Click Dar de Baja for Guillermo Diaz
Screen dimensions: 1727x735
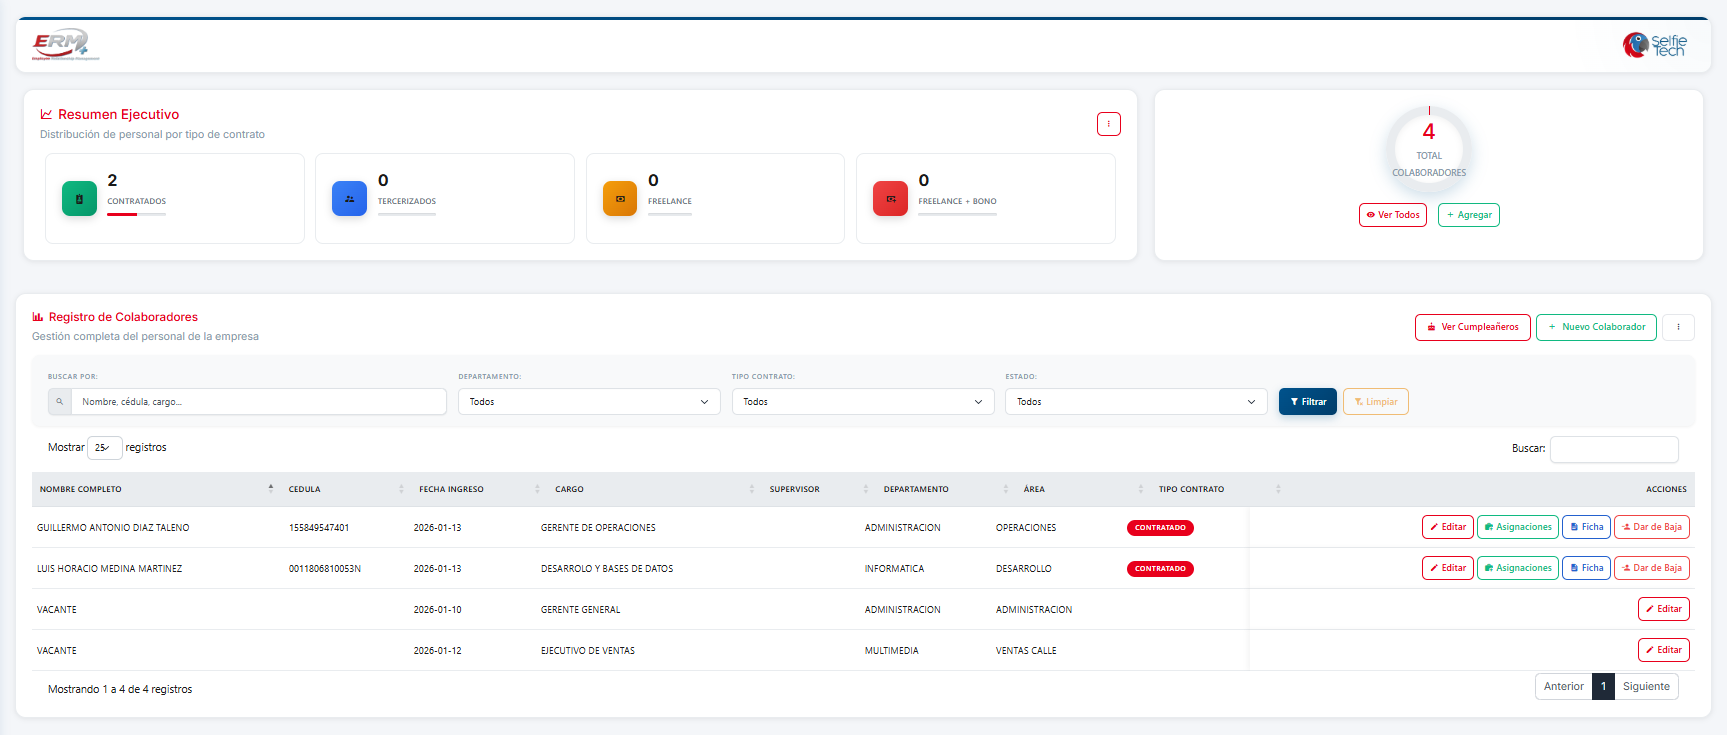point(1651,527)
